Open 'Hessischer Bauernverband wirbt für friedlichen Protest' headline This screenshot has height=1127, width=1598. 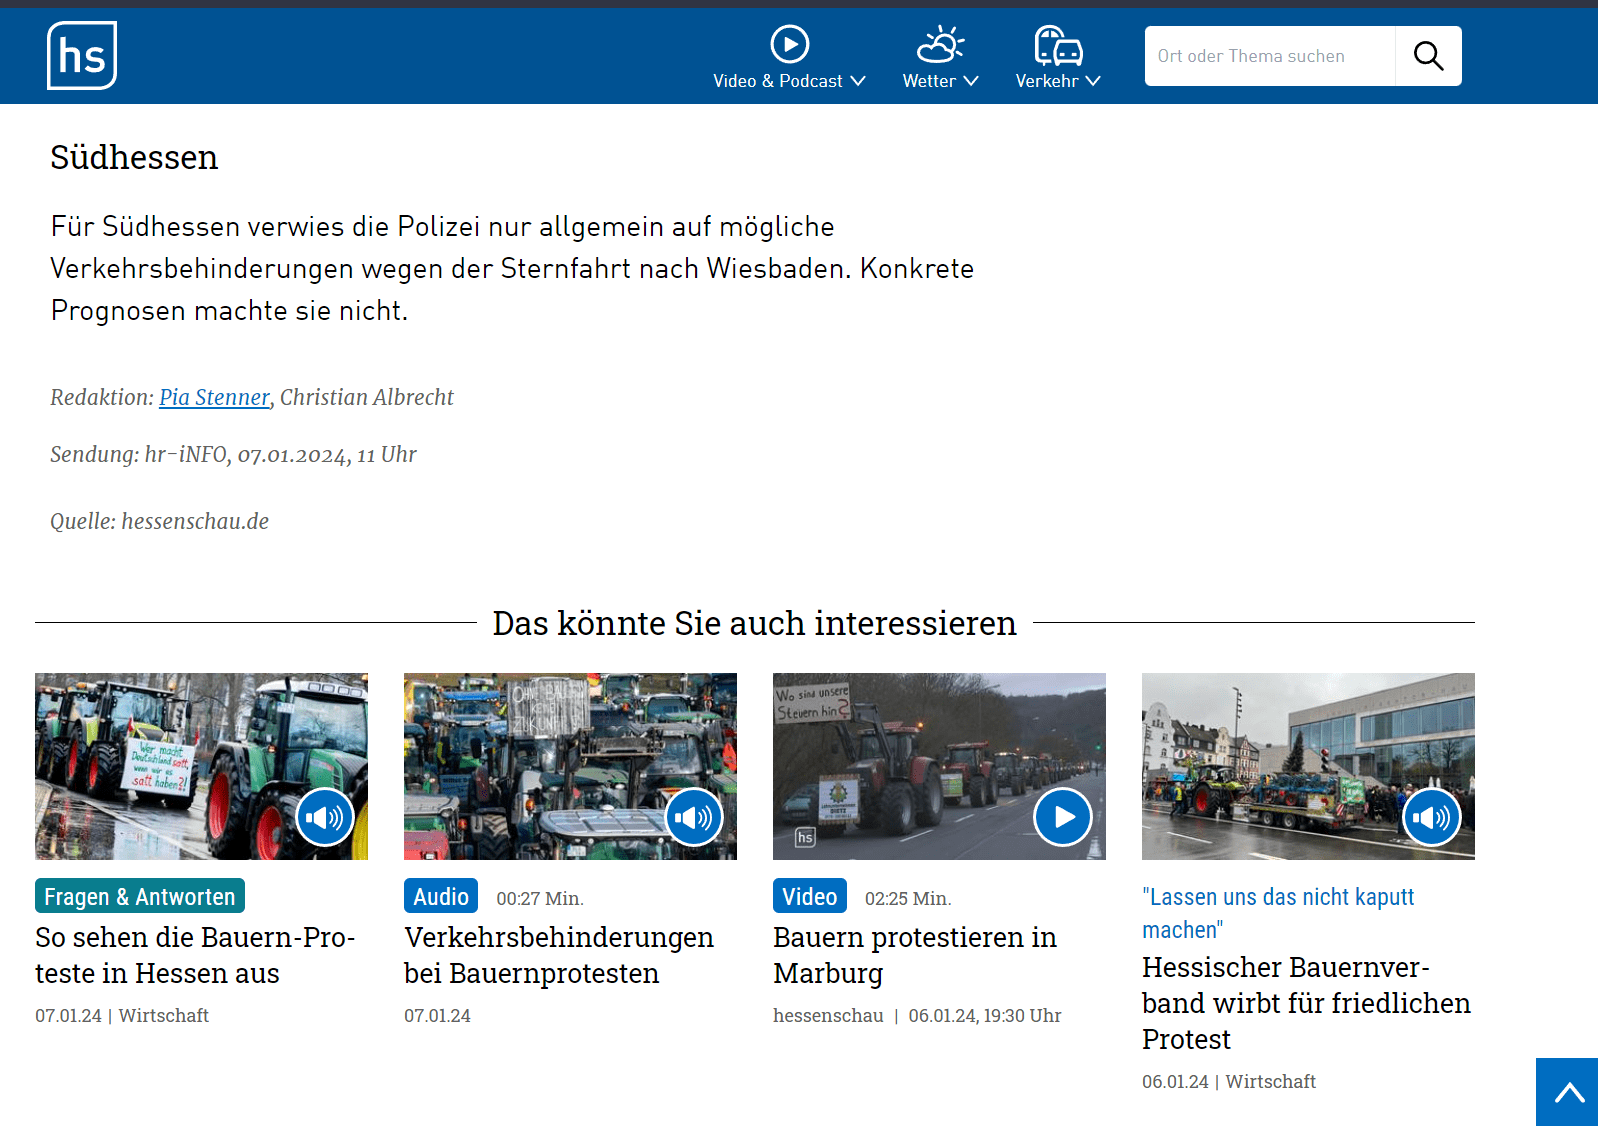(x=1306, y=1003)
